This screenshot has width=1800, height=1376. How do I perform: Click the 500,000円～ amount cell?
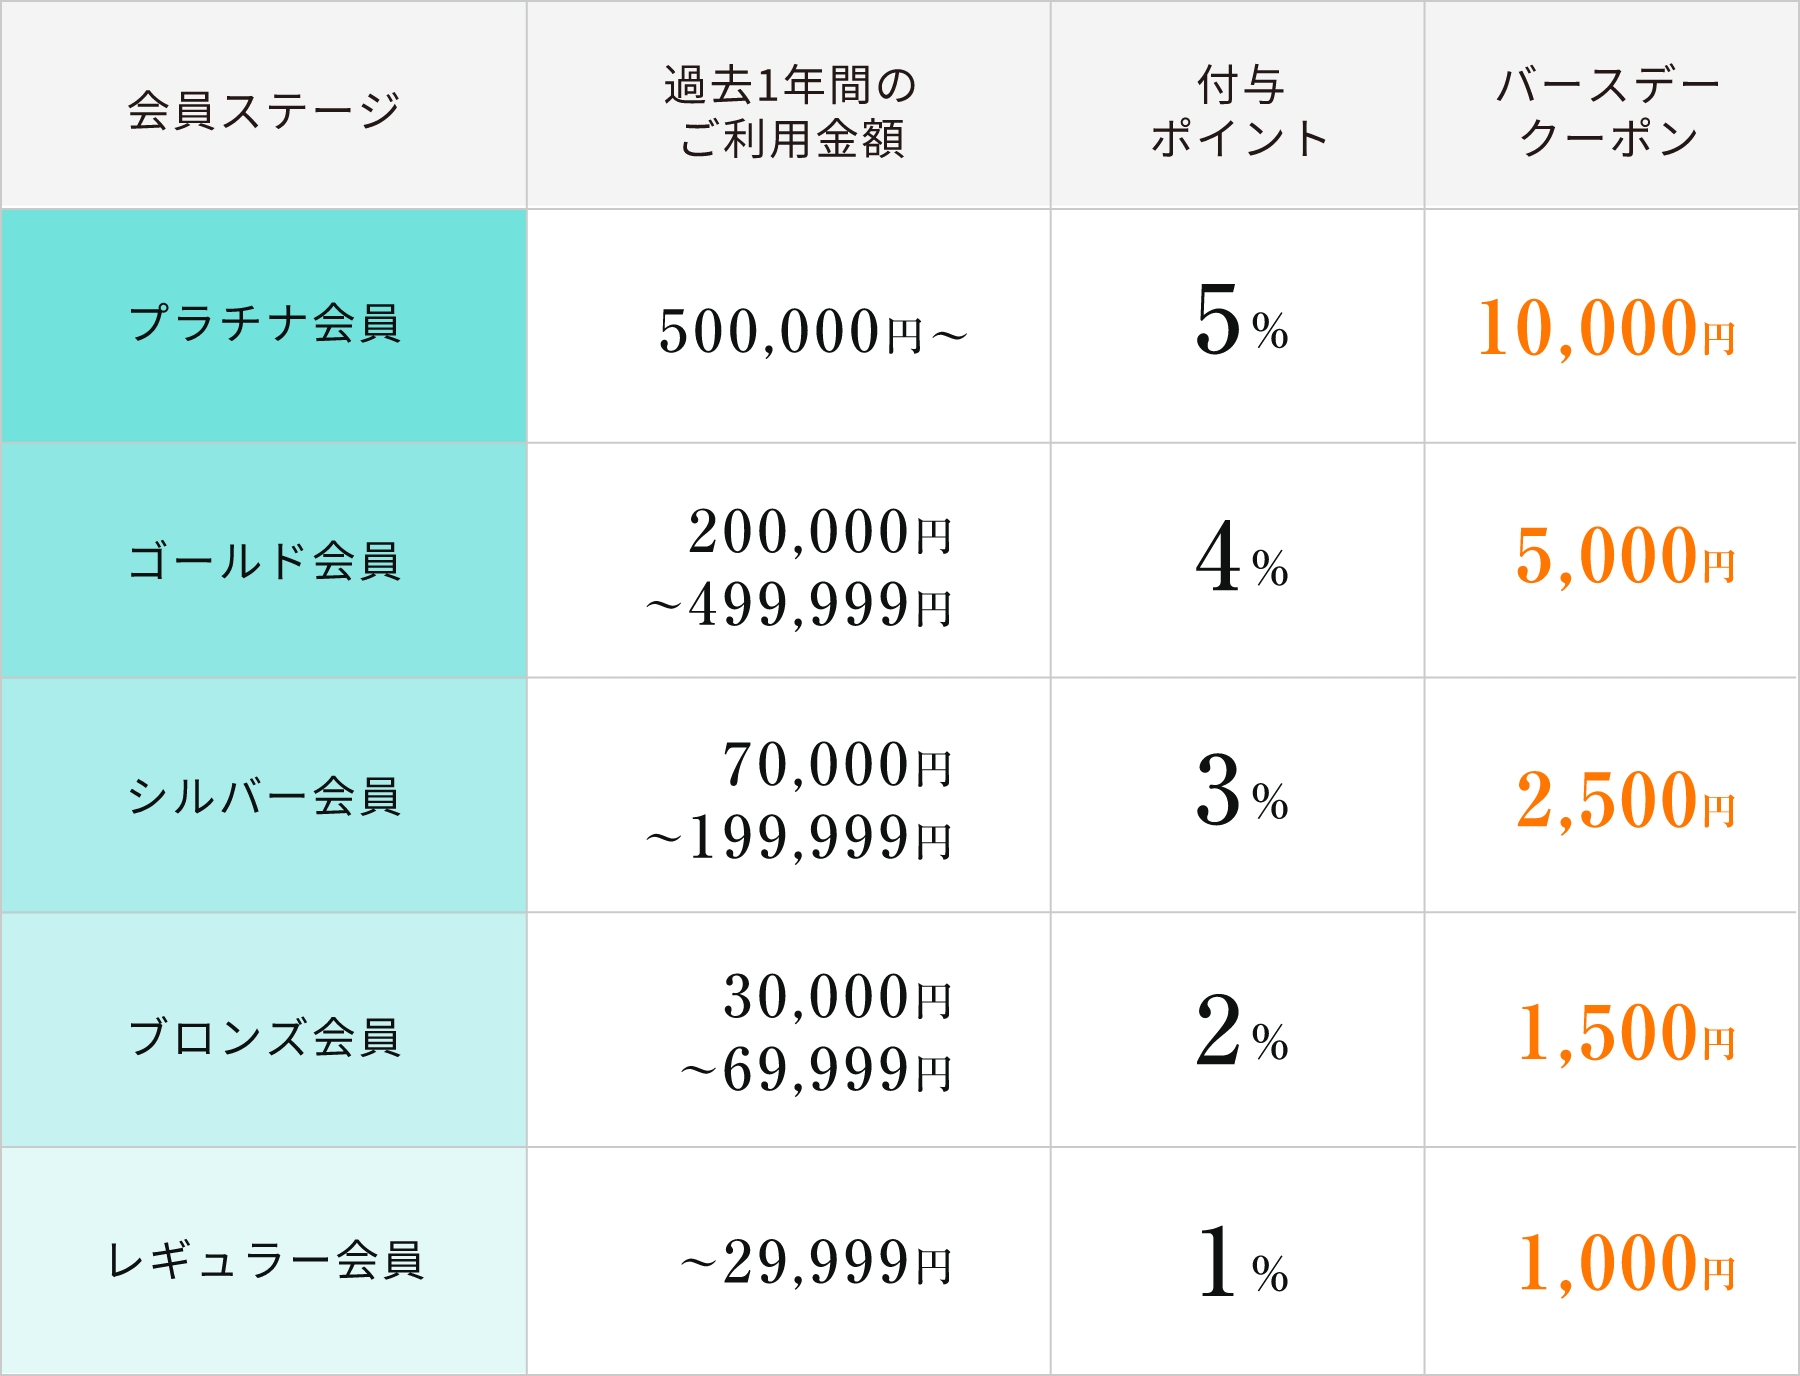point(810,331)
